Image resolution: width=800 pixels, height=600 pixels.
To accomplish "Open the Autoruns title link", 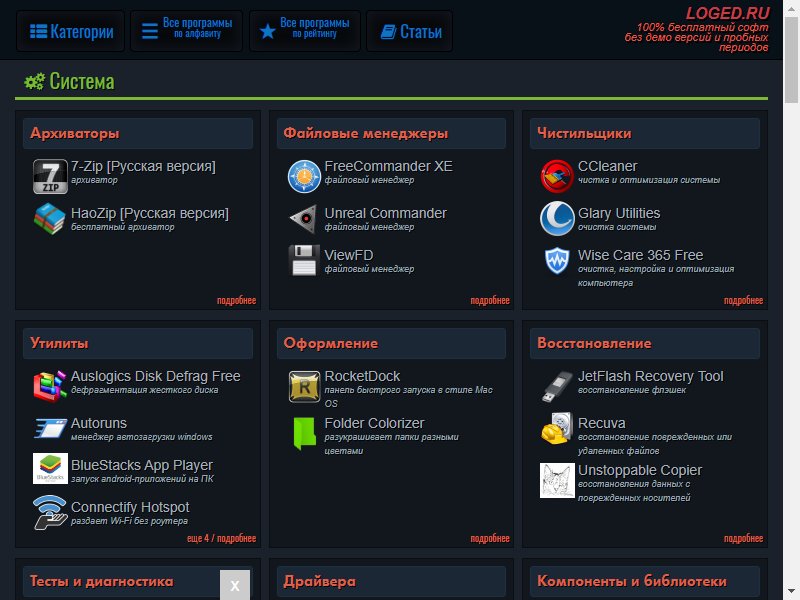I will (x=99, y=423).
